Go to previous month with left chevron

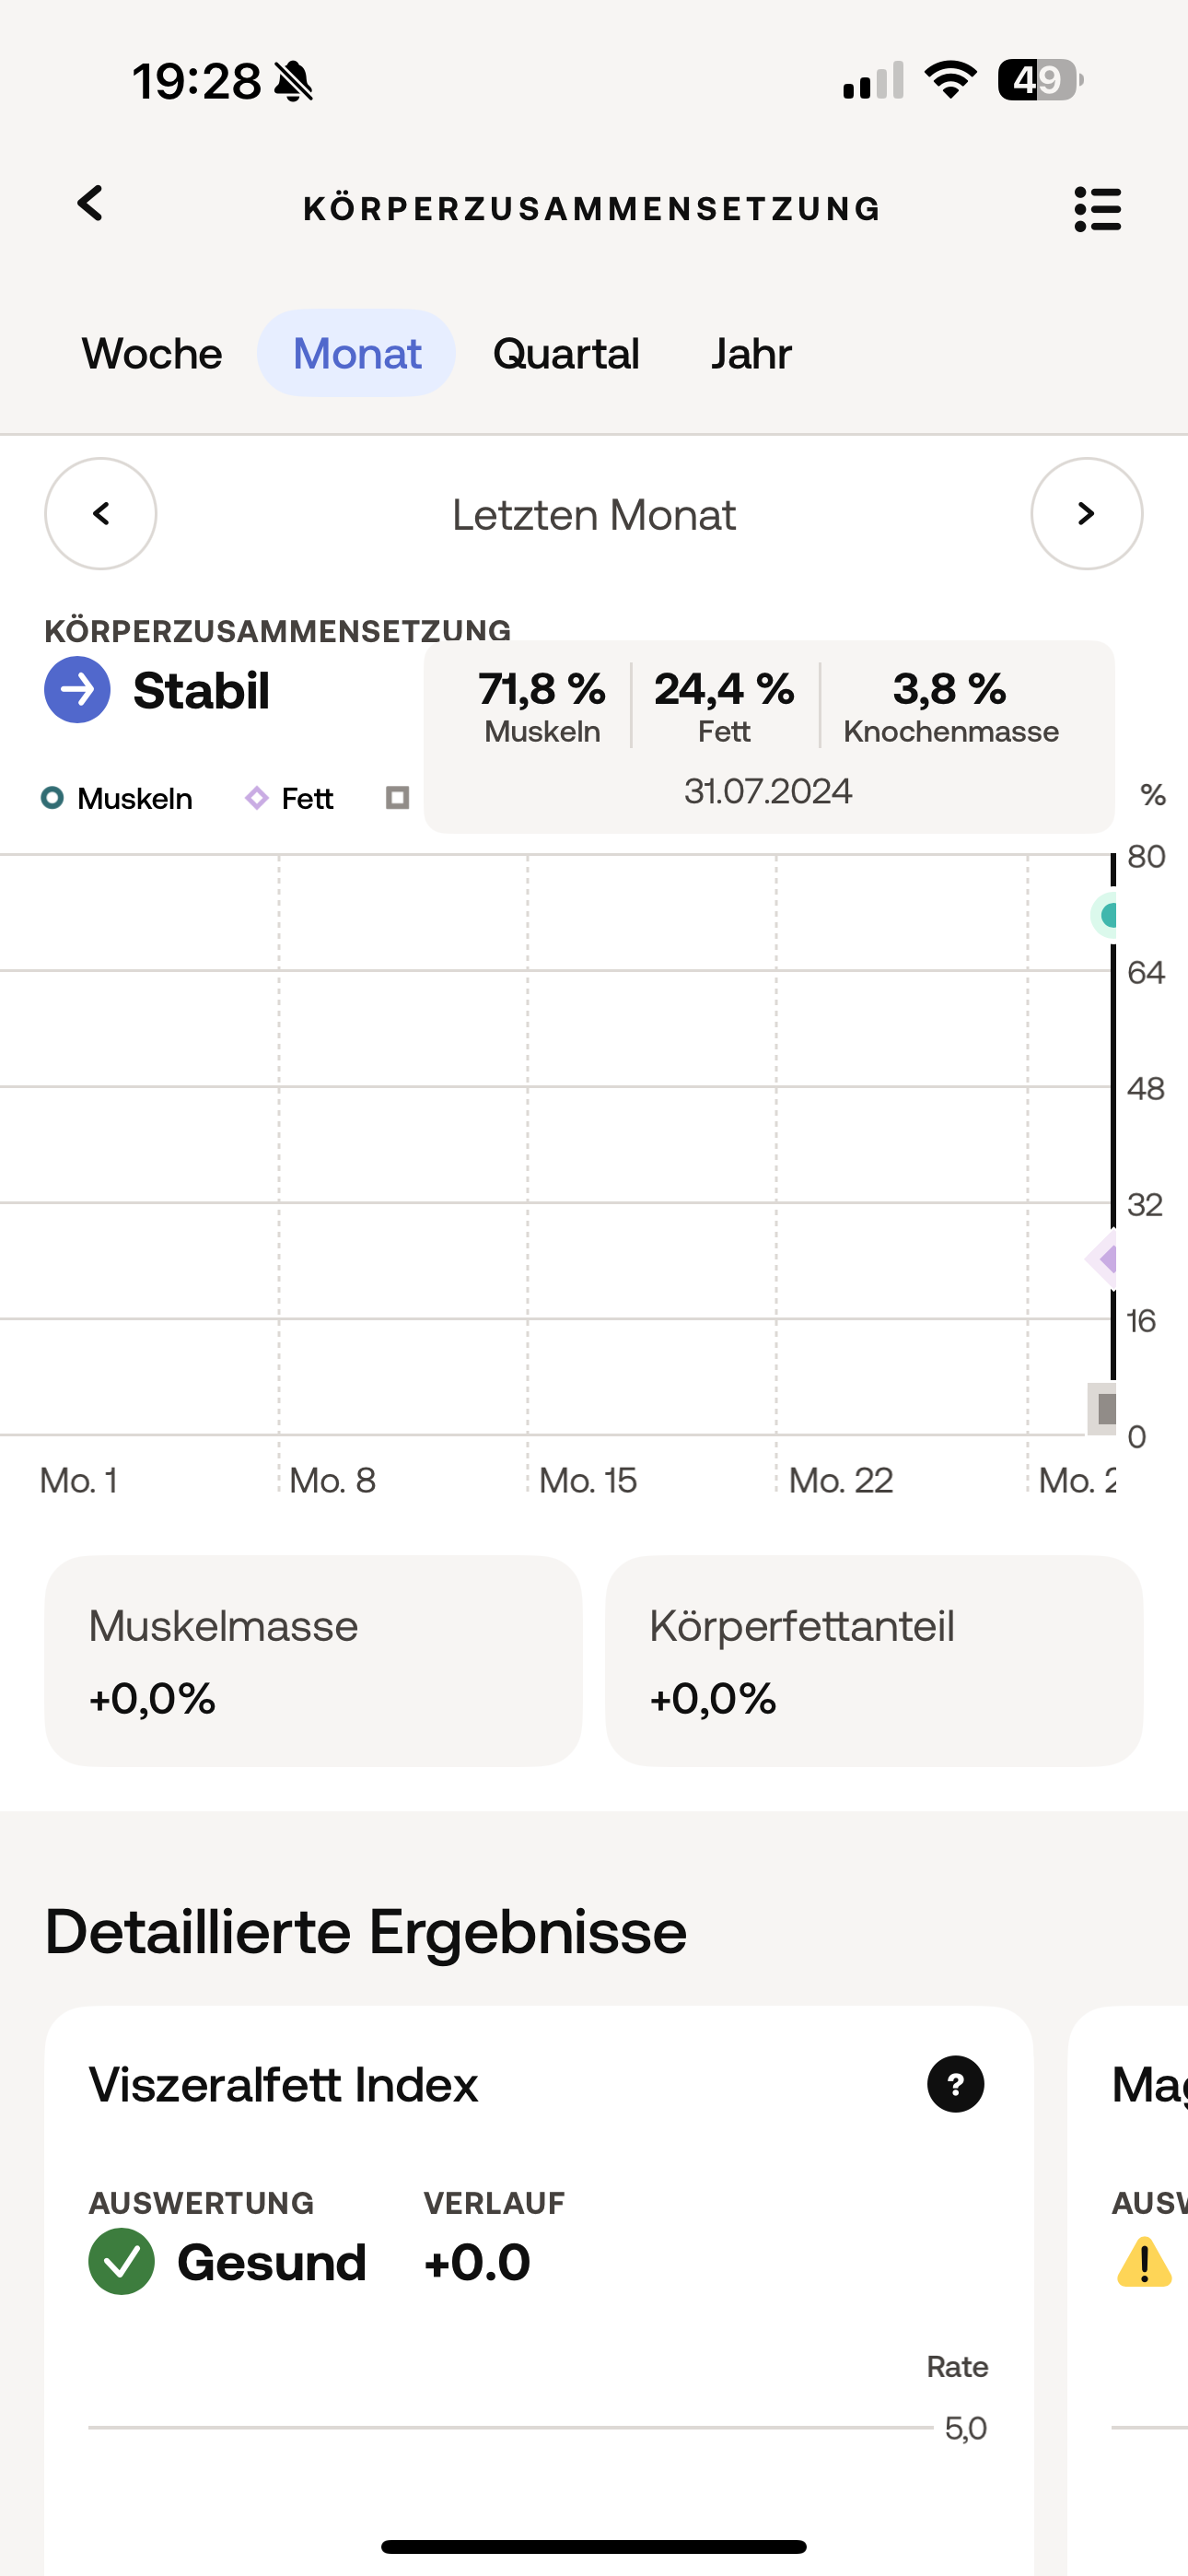(x=101, y=514)
